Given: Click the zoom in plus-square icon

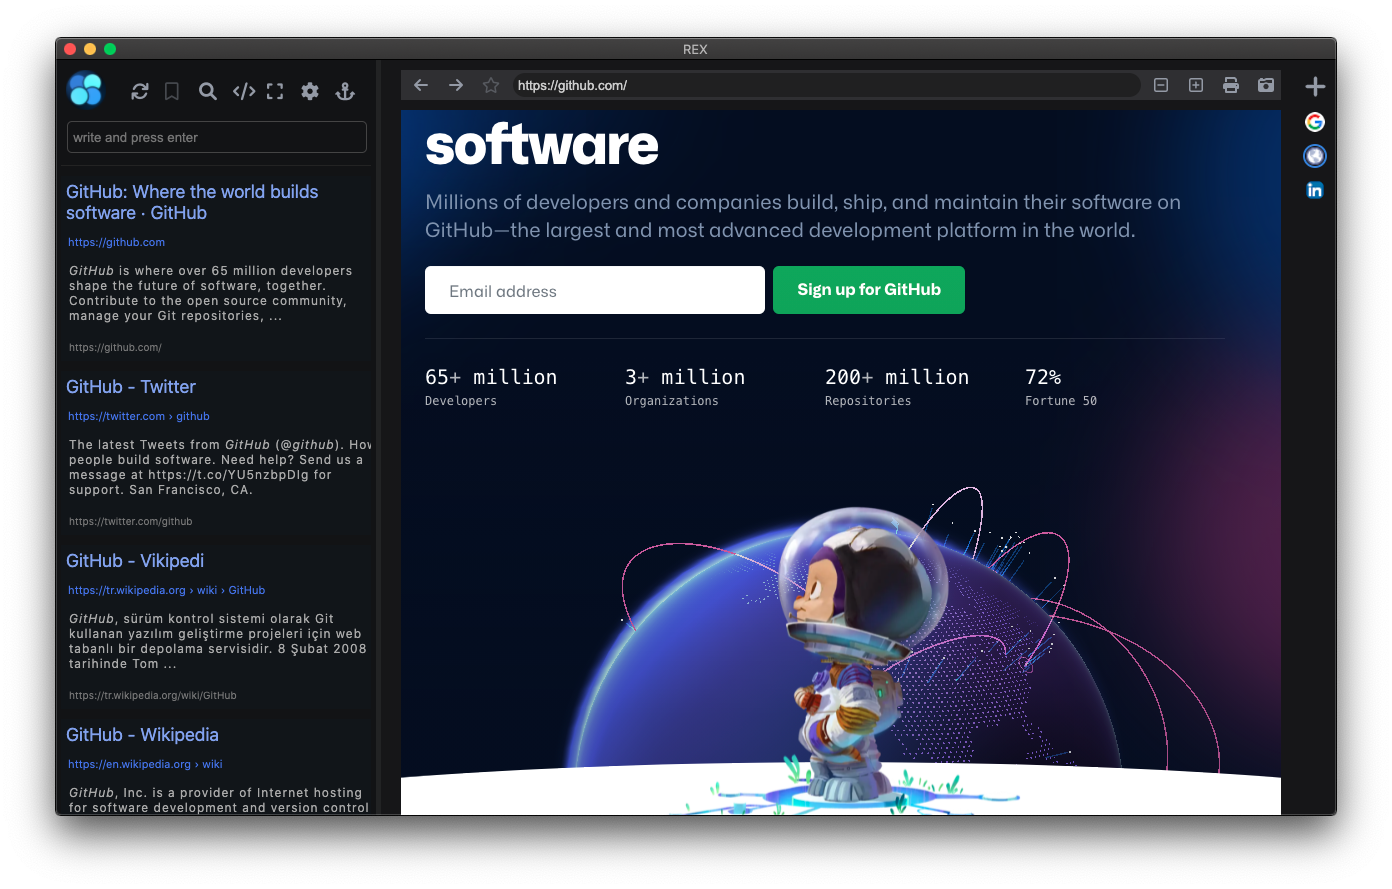Looking at the screenshot, I should [1196, 85].
